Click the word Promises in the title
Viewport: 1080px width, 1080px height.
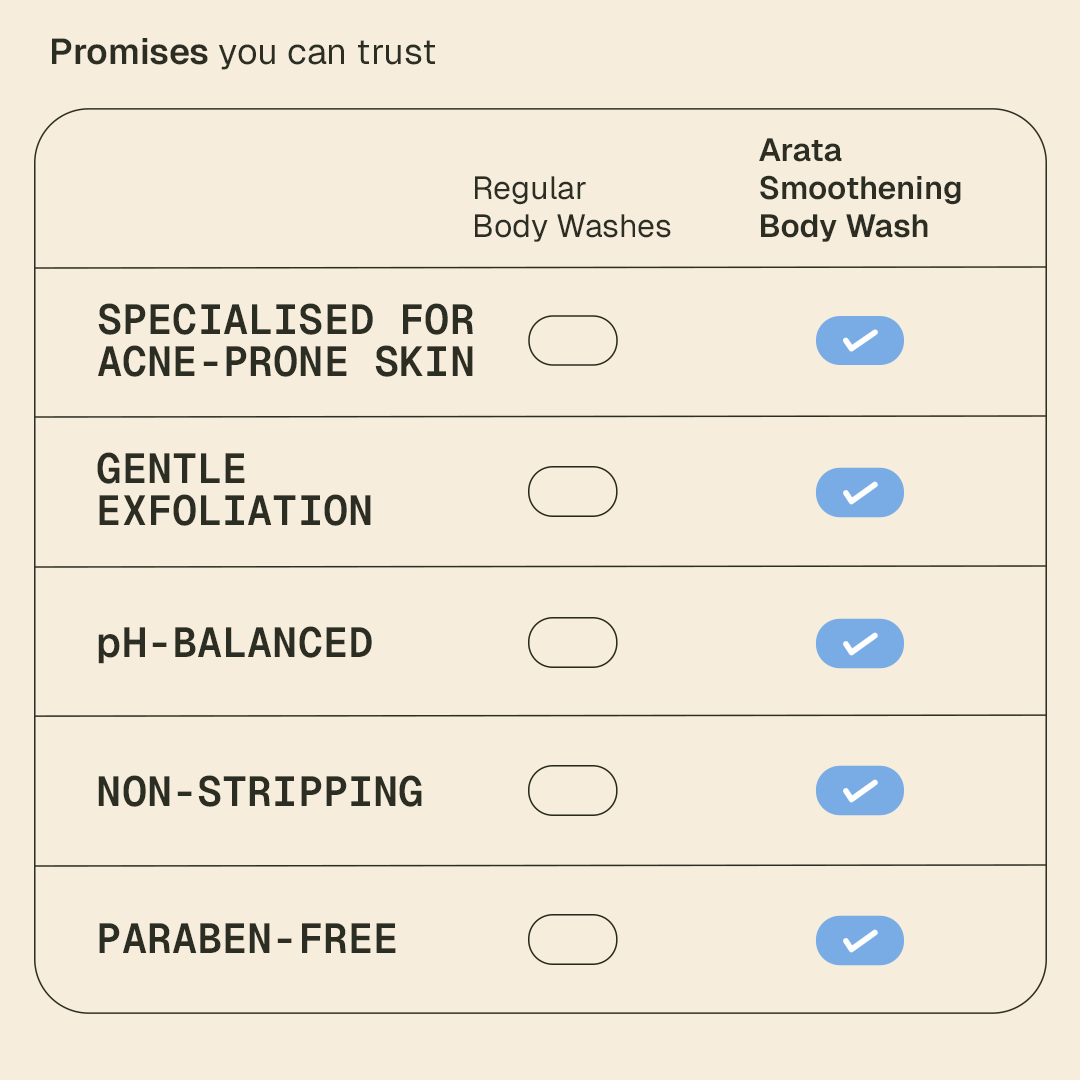pyautogui.click(x=129, y=52)
